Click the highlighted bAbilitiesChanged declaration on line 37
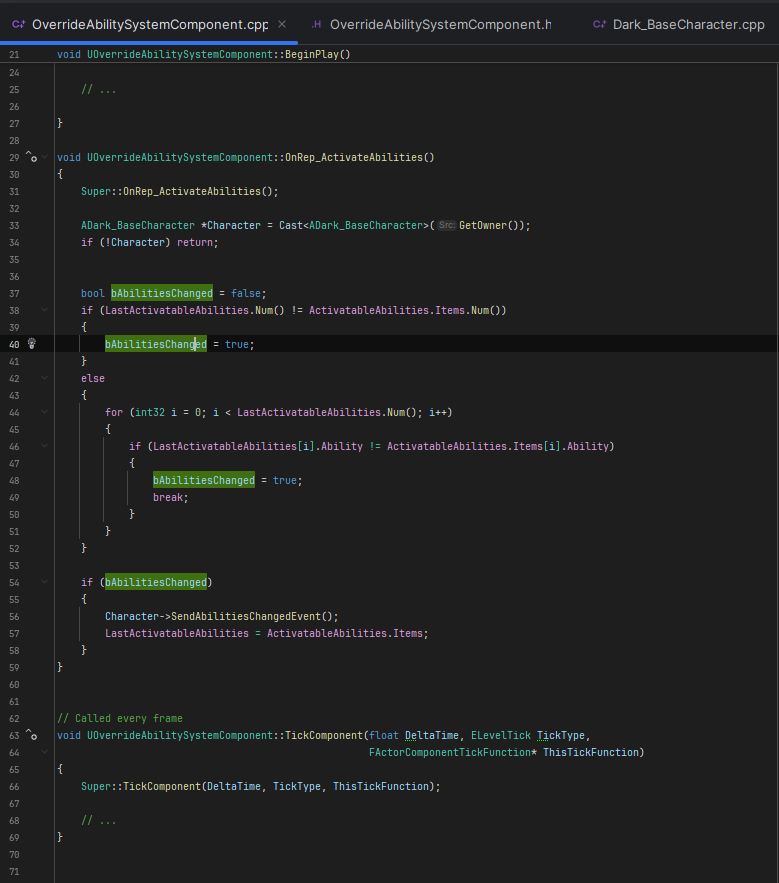The height and width of the screenshot is (883, 779). click(x=161, y=293)
